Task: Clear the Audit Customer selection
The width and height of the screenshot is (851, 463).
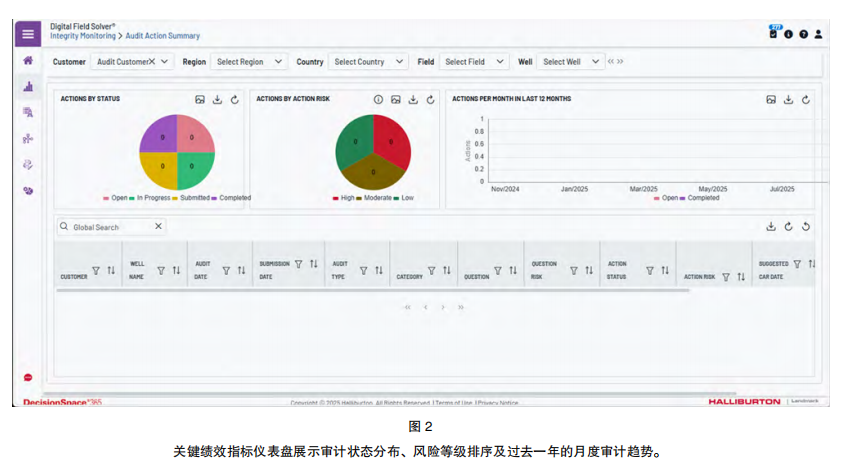Action: (x=152, y=62)
